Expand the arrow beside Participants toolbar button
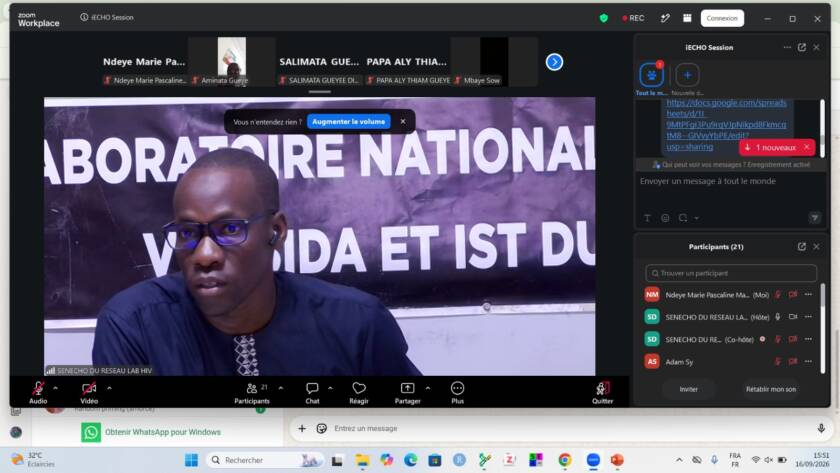840x473 pixels. coord(281,388)
